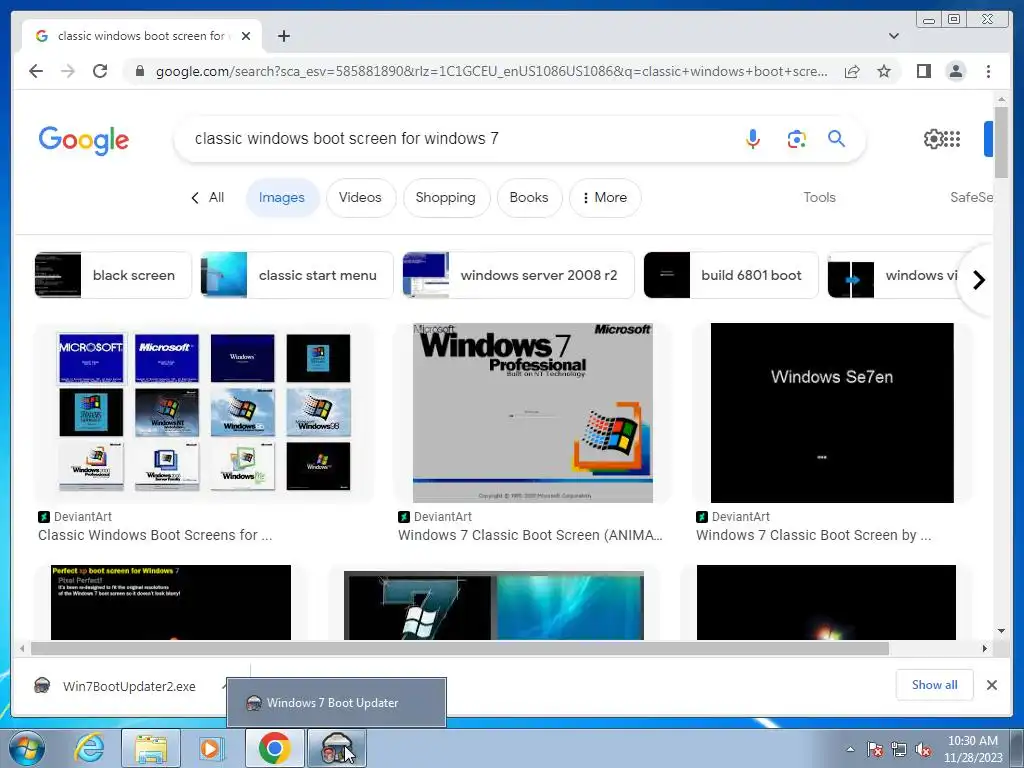
Task: Toggle the Chrome side panel
Action: (923, 71)
